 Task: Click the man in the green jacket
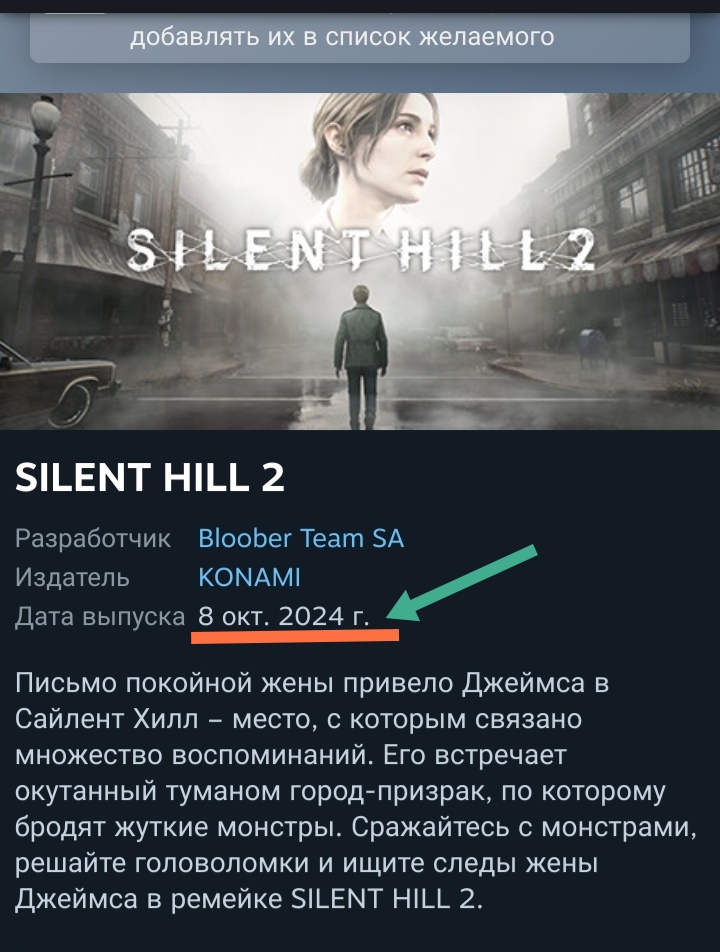(x=361, y=354)
